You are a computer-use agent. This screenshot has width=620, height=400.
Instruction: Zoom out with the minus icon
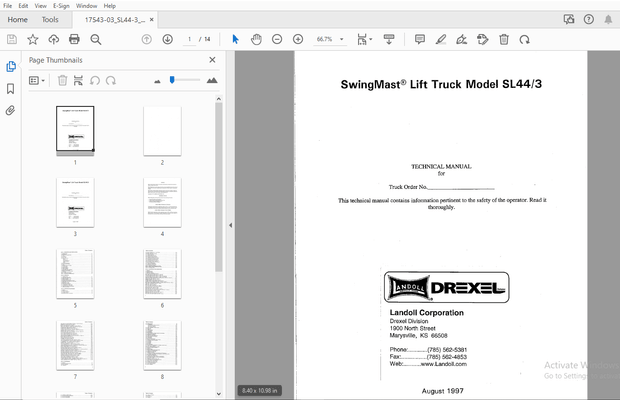[277, 39]
